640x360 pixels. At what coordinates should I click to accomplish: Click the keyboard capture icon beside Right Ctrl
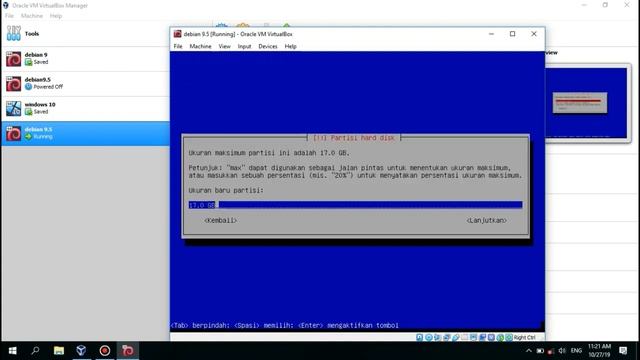point(509,338)
